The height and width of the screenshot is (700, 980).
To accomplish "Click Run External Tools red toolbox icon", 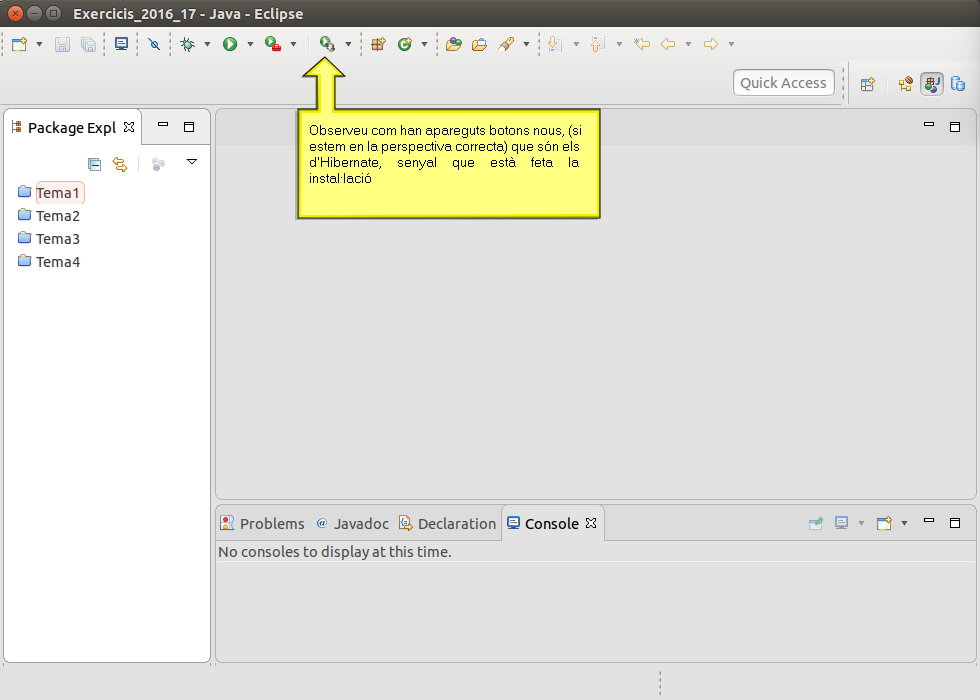I will point(272,44).
